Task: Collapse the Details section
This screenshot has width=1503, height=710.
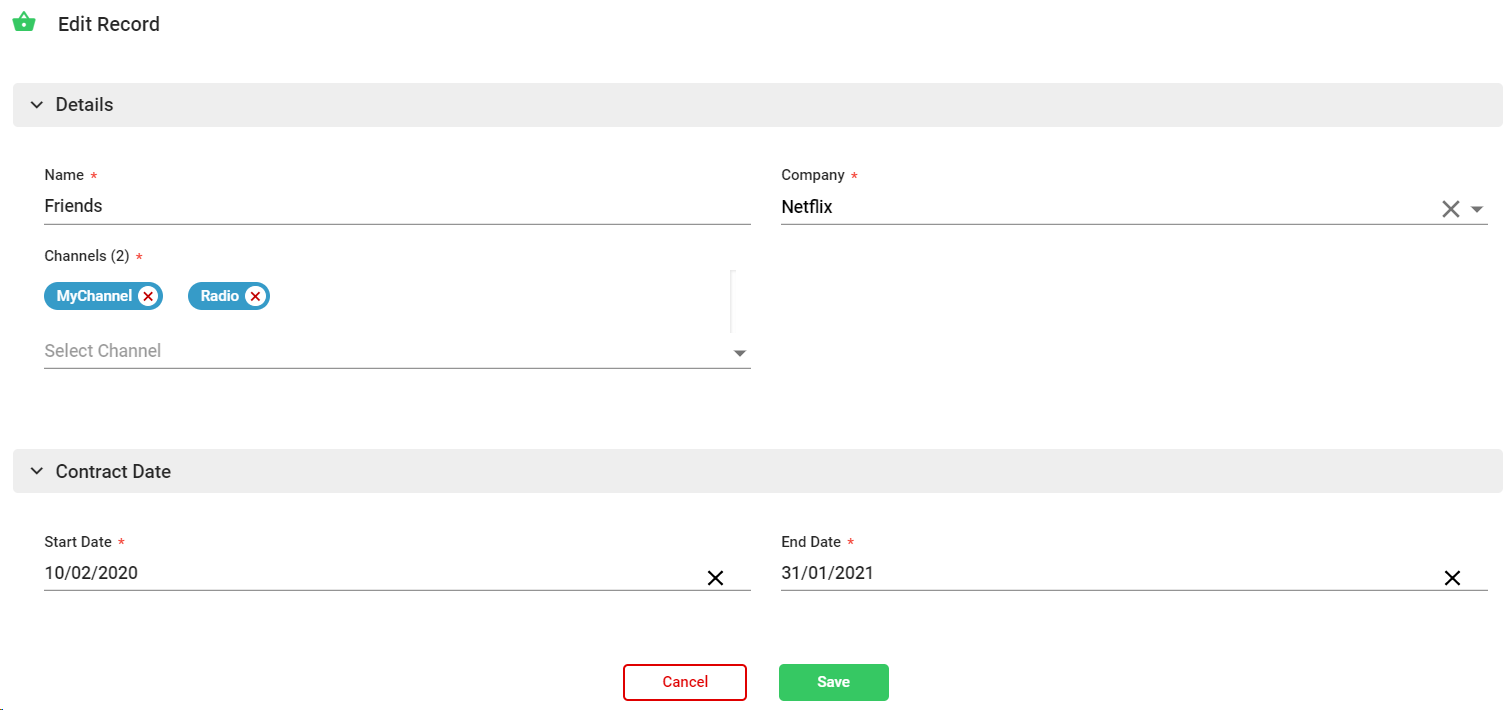Action: point(37,105)
